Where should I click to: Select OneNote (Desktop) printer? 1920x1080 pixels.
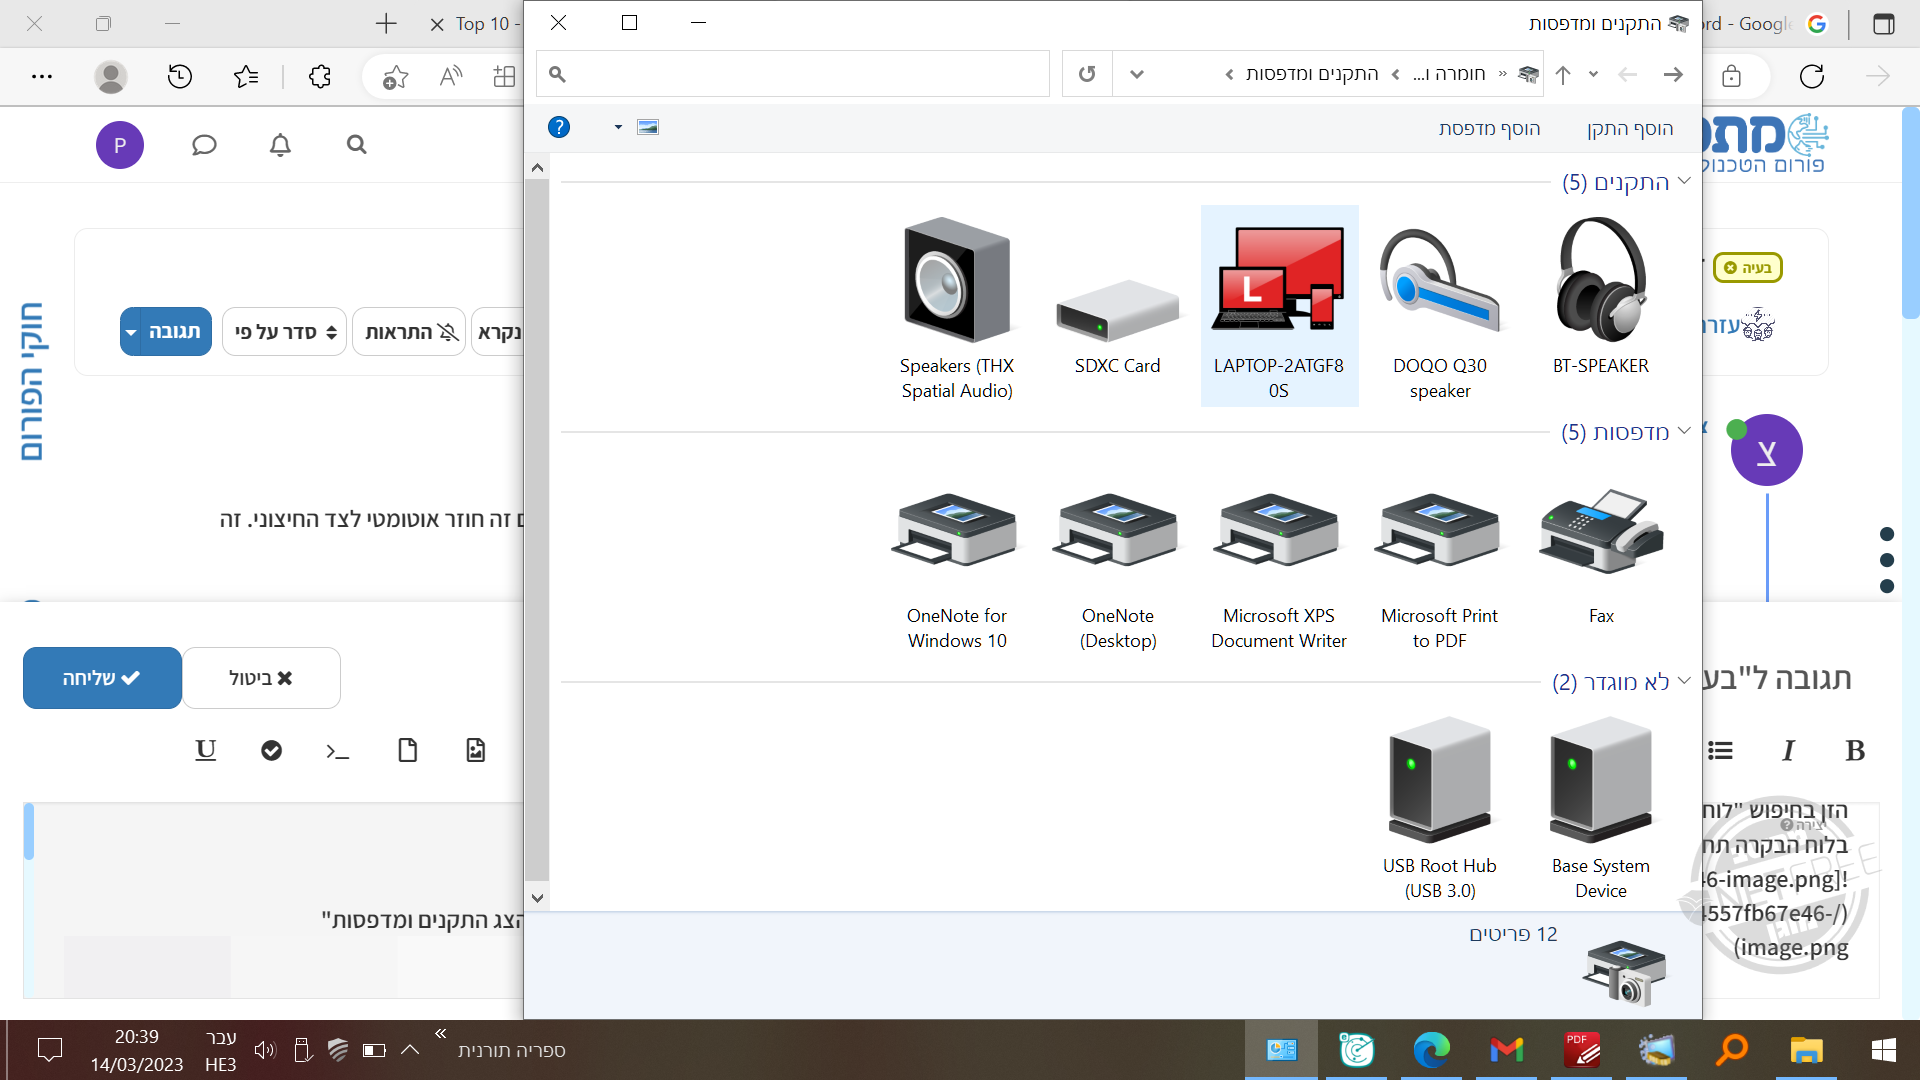(x=1118, y=570)
